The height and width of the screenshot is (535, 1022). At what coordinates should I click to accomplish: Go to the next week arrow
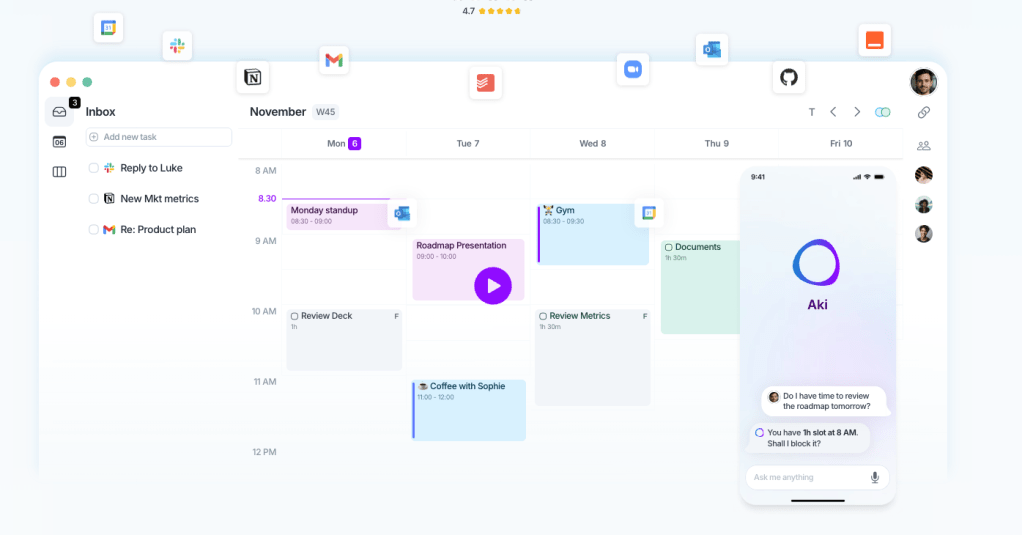857,112
